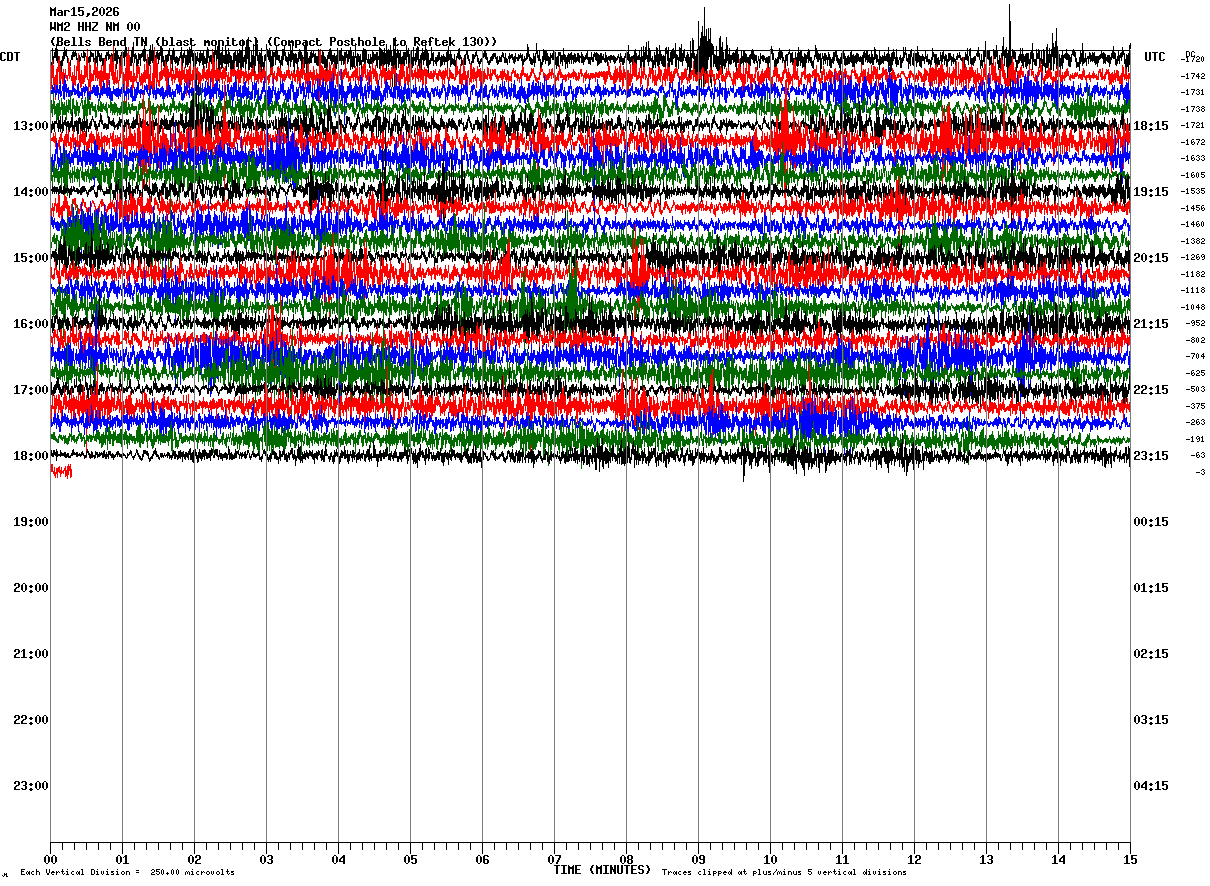The height and width of the screenshot is (886, 1210).
Task: Click the Traces clipped at plus/minus 5 note
Action: tap(784, 873)
